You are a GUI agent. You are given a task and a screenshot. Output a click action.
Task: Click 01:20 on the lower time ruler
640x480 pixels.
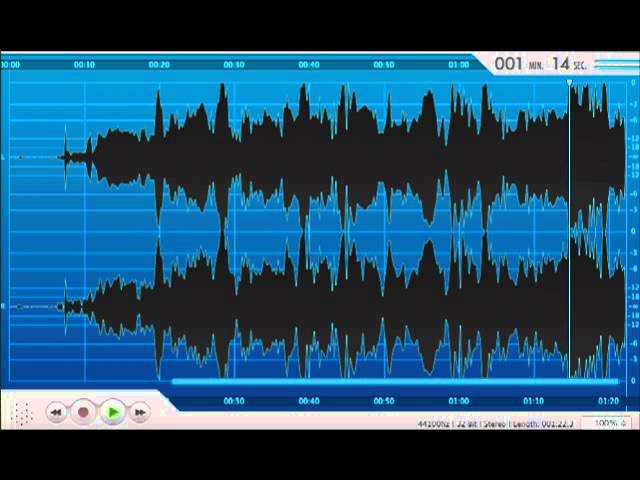coord(609,401)
